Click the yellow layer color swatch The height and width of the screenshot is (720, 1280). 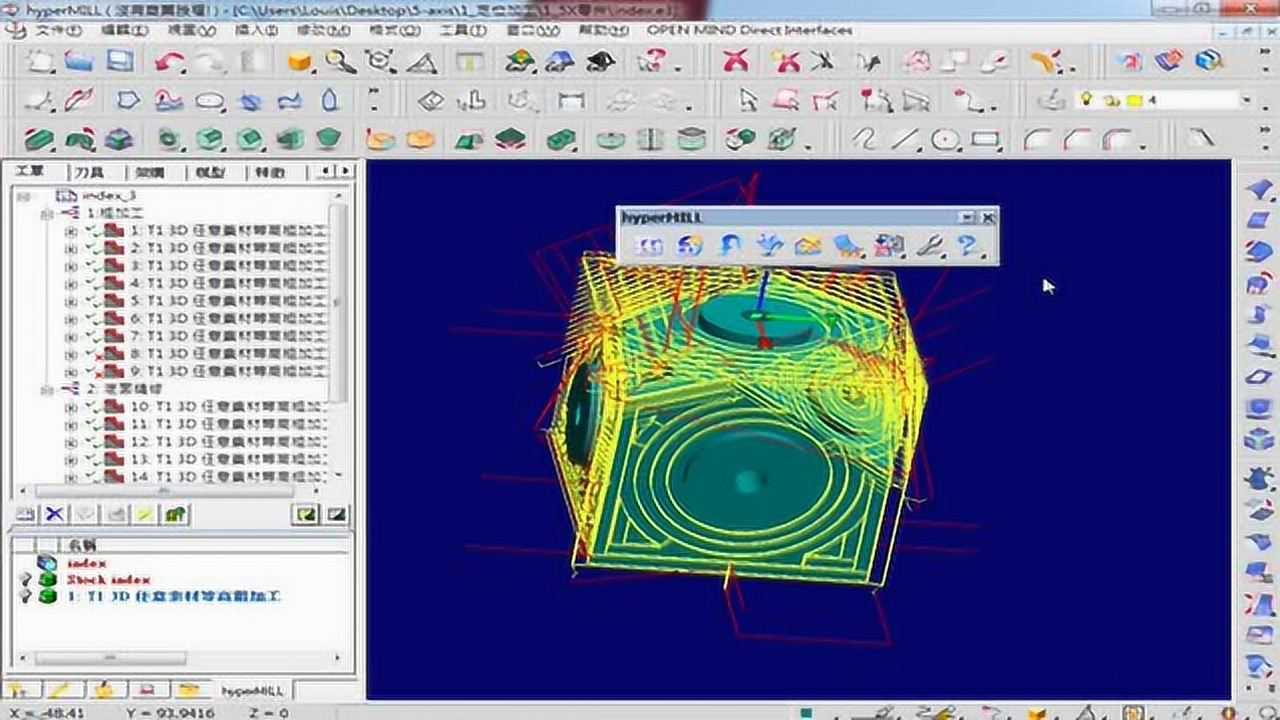[x=1135, y=100]
